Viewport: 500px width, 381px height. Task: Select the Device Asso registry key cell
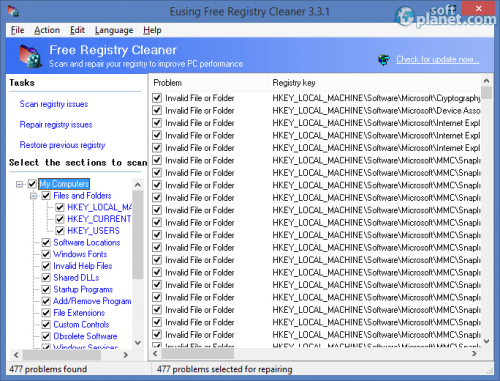(x=376, y=110)
